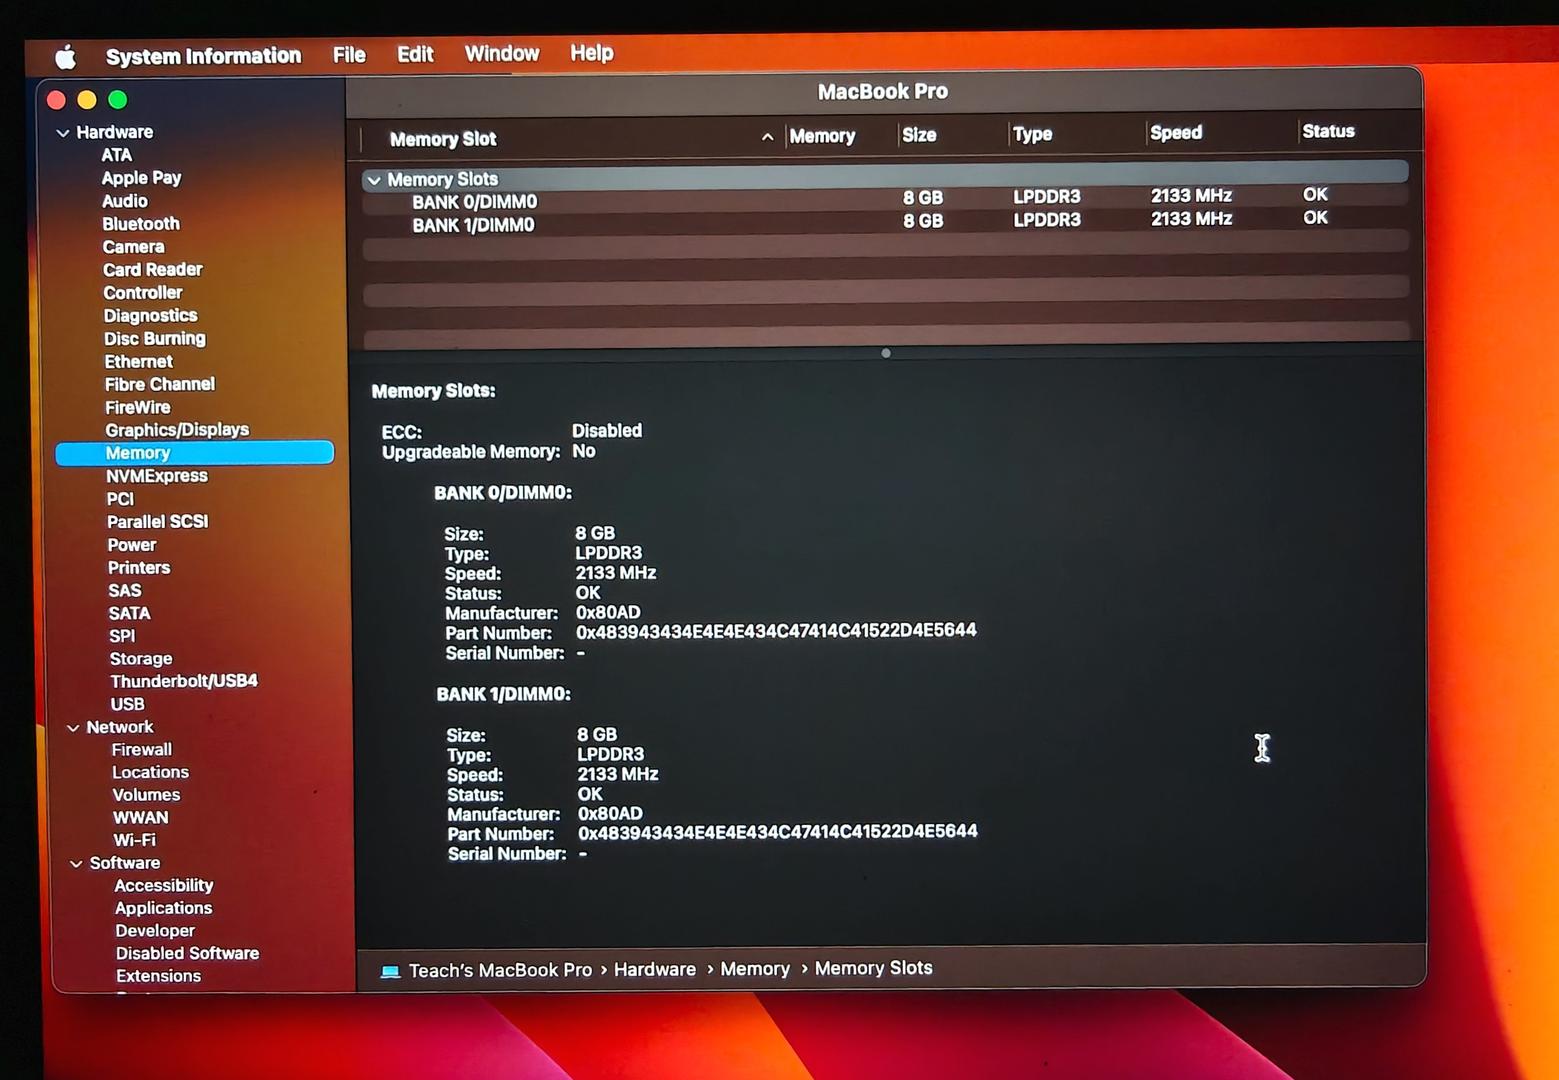
Task: Select Ethernet in the sidebar
Action: (138, 362)
